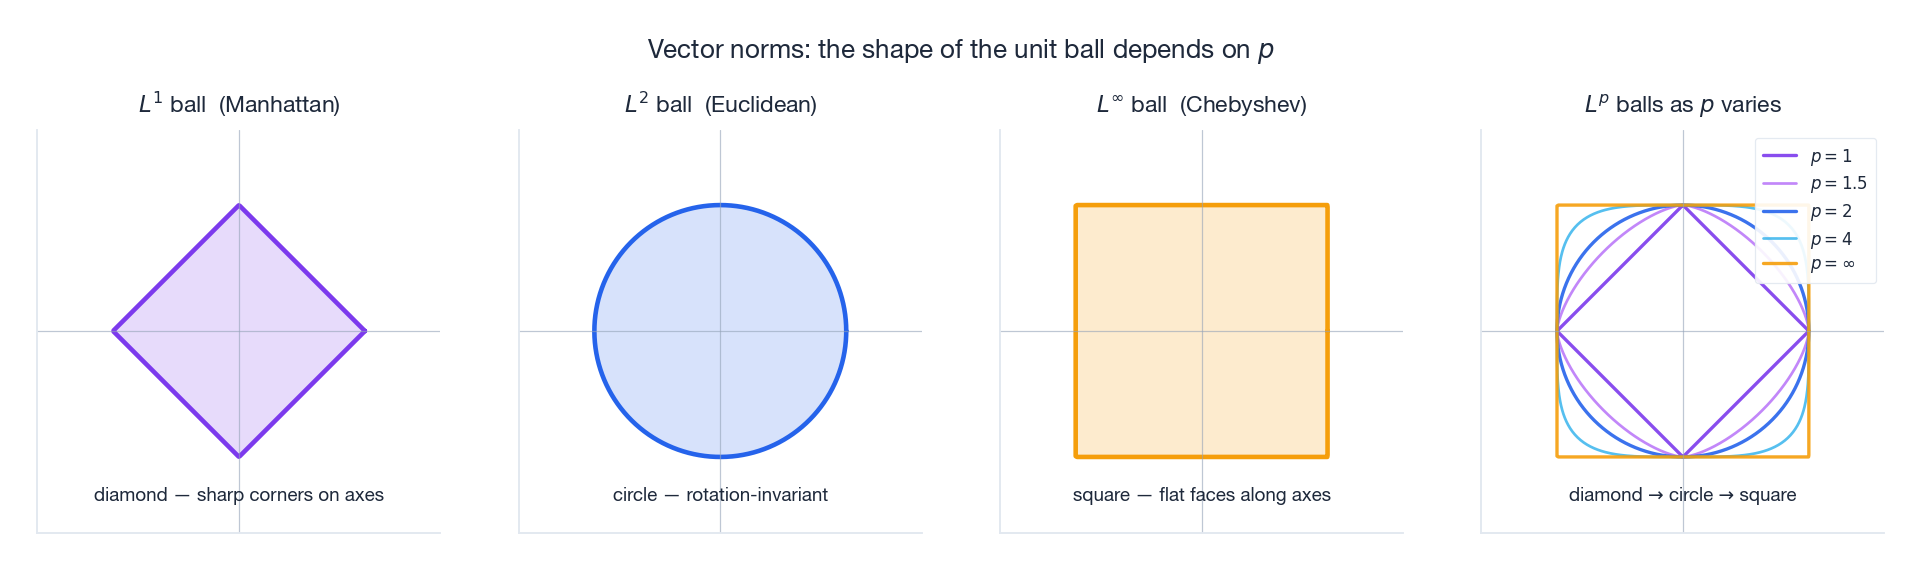Select the blue filled circle shape

click(x=720, y=331)
